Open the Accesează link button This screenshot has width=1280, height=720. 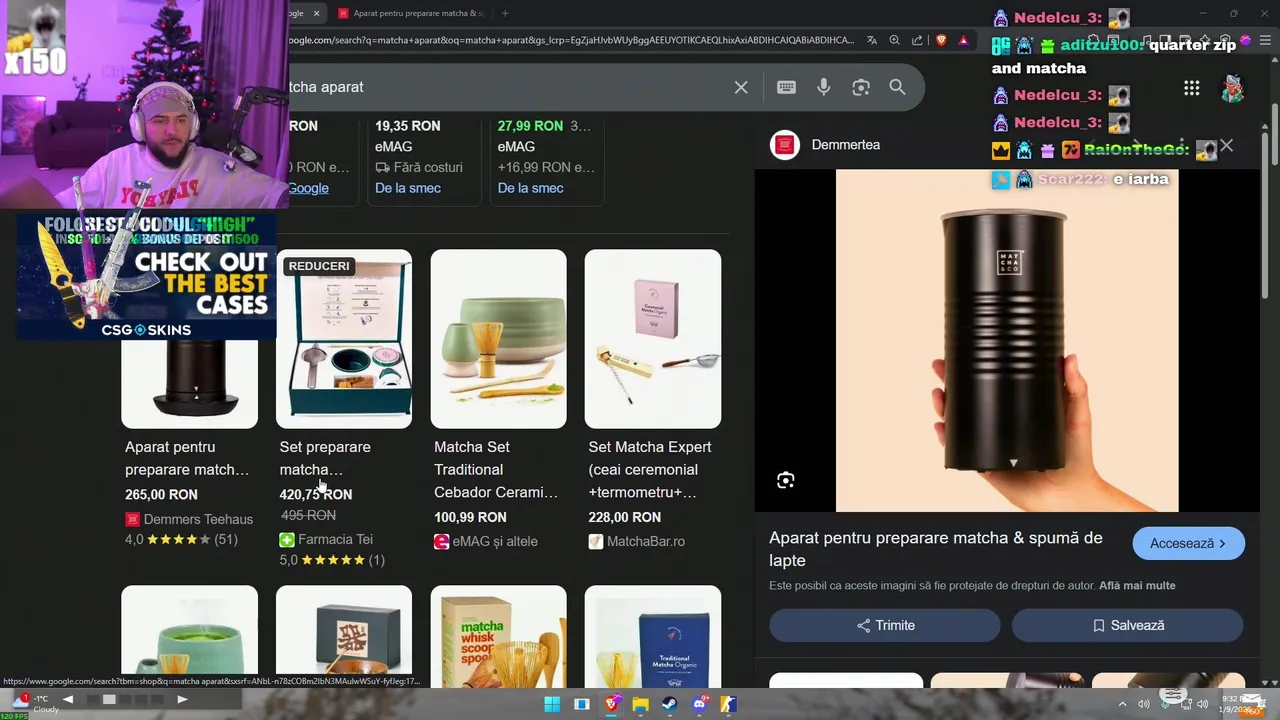tap(1188, 543)
